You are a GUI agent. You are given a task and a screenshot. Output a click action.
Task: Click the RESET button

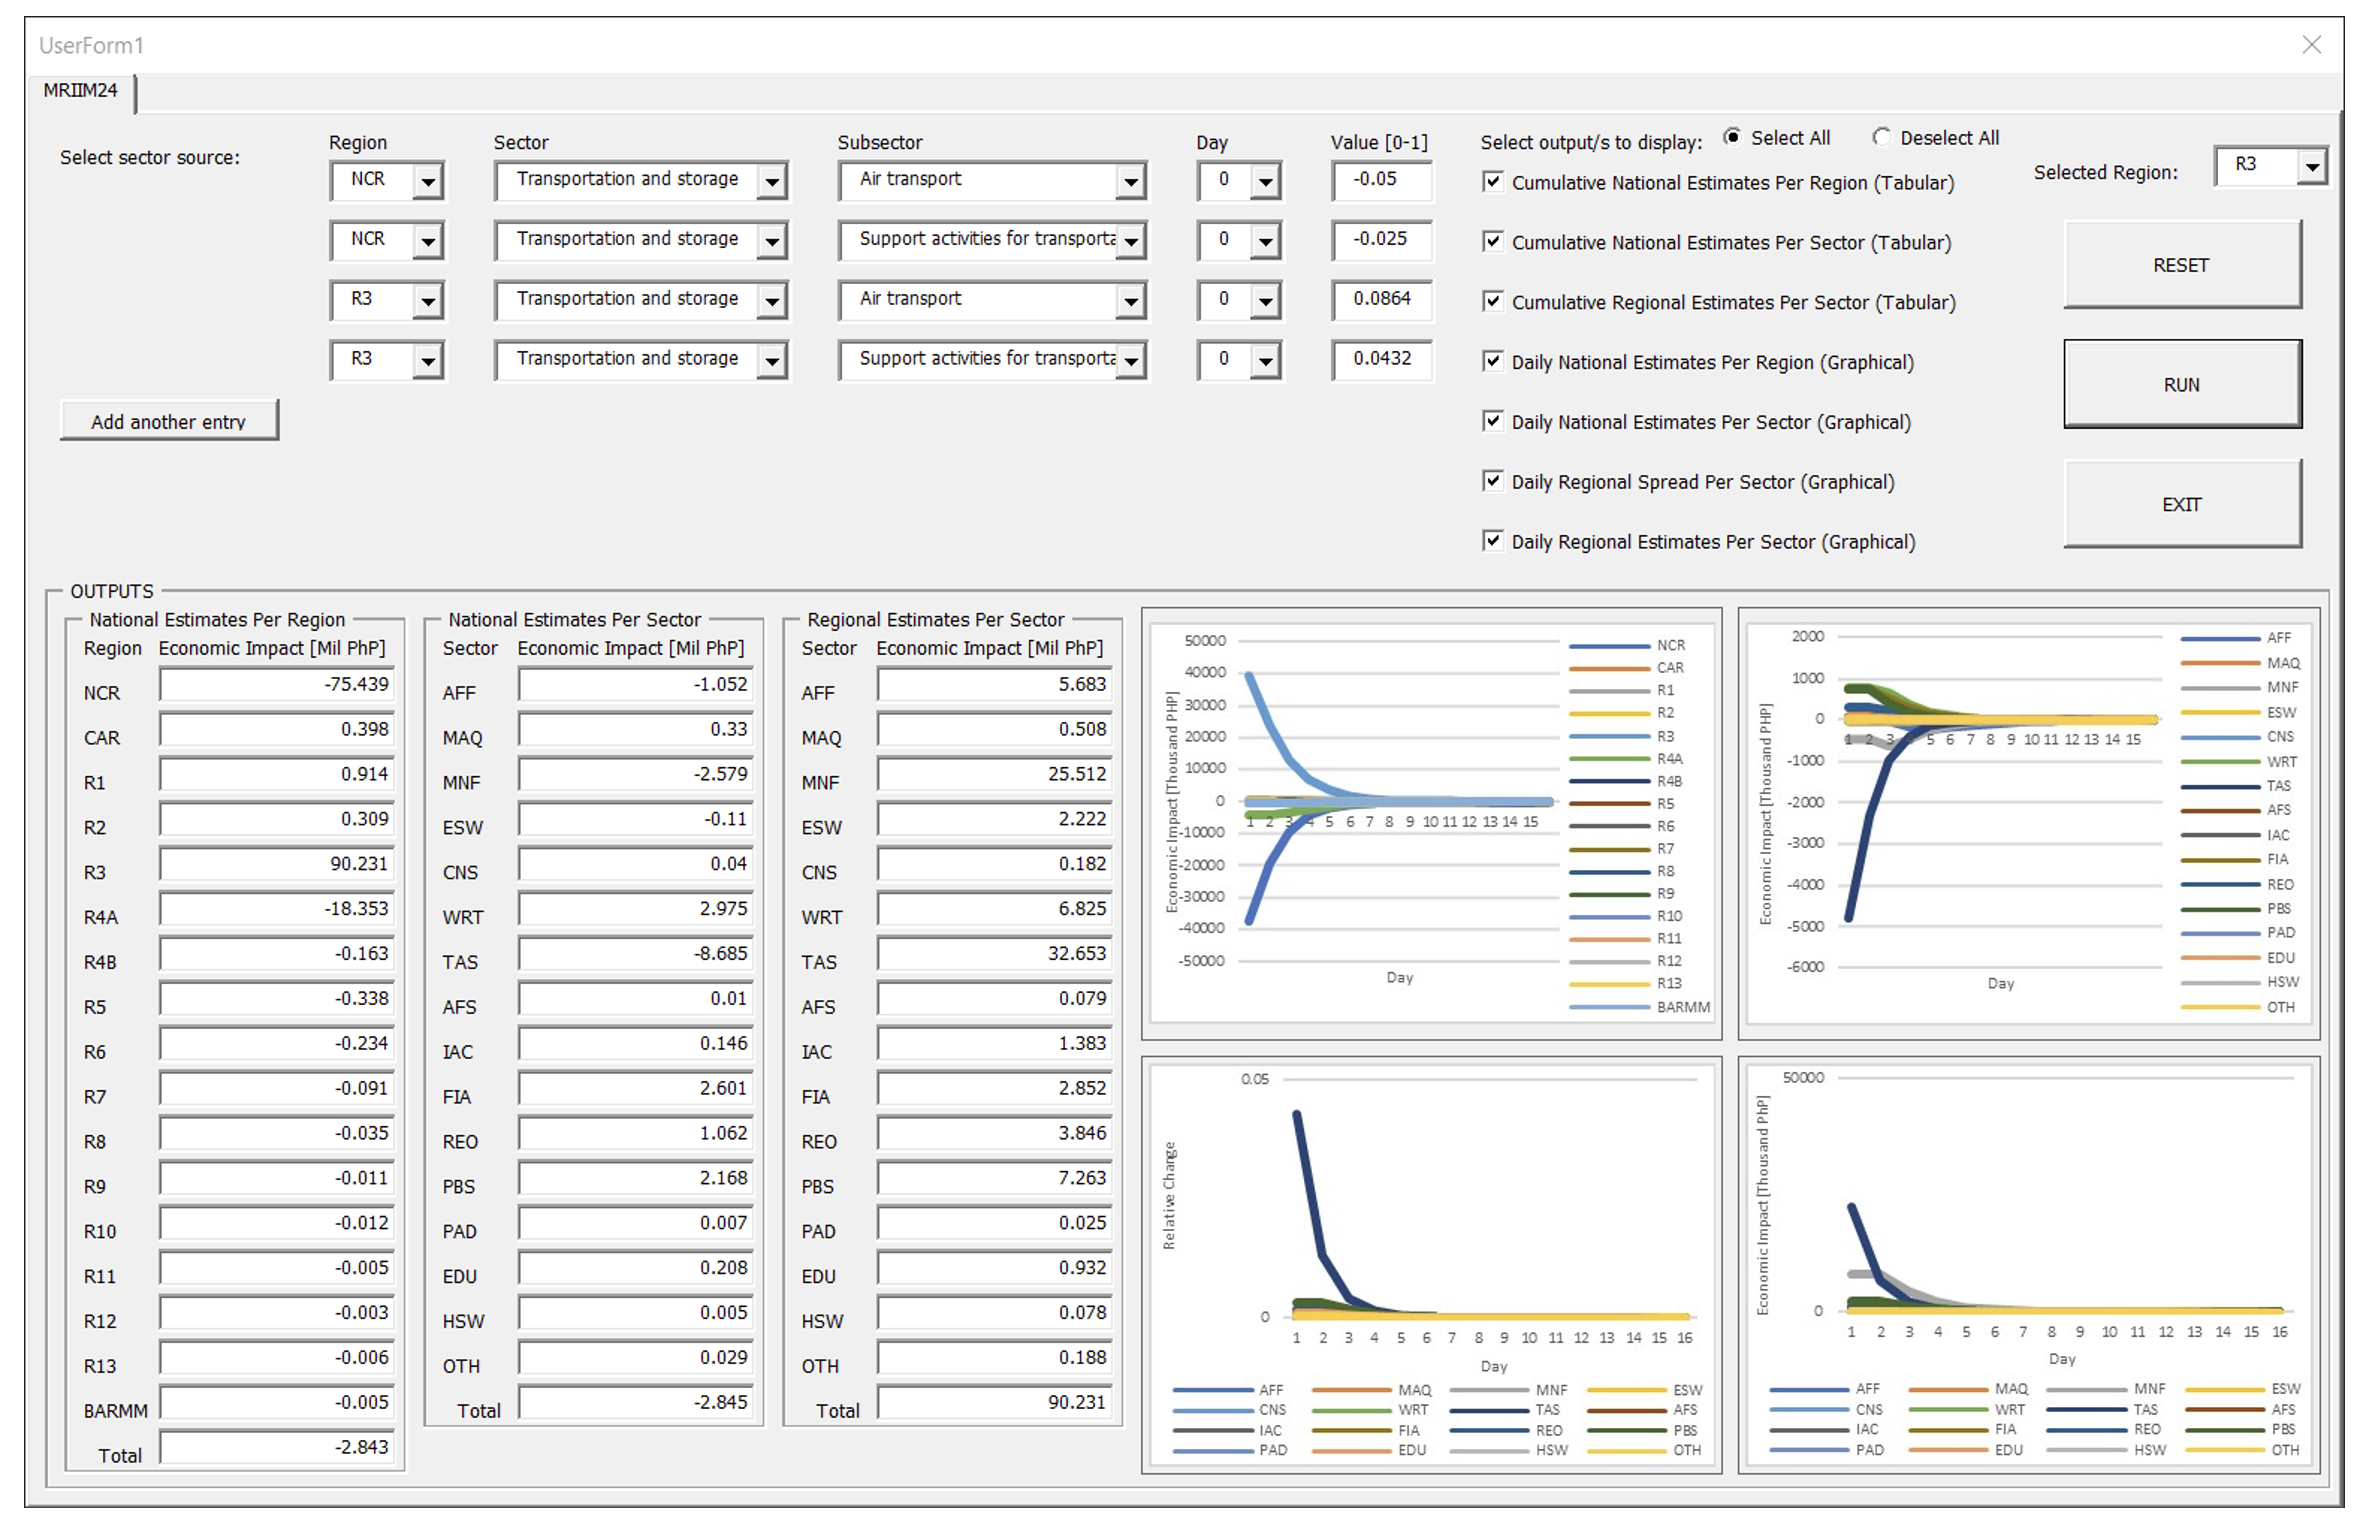point(2181,265)
